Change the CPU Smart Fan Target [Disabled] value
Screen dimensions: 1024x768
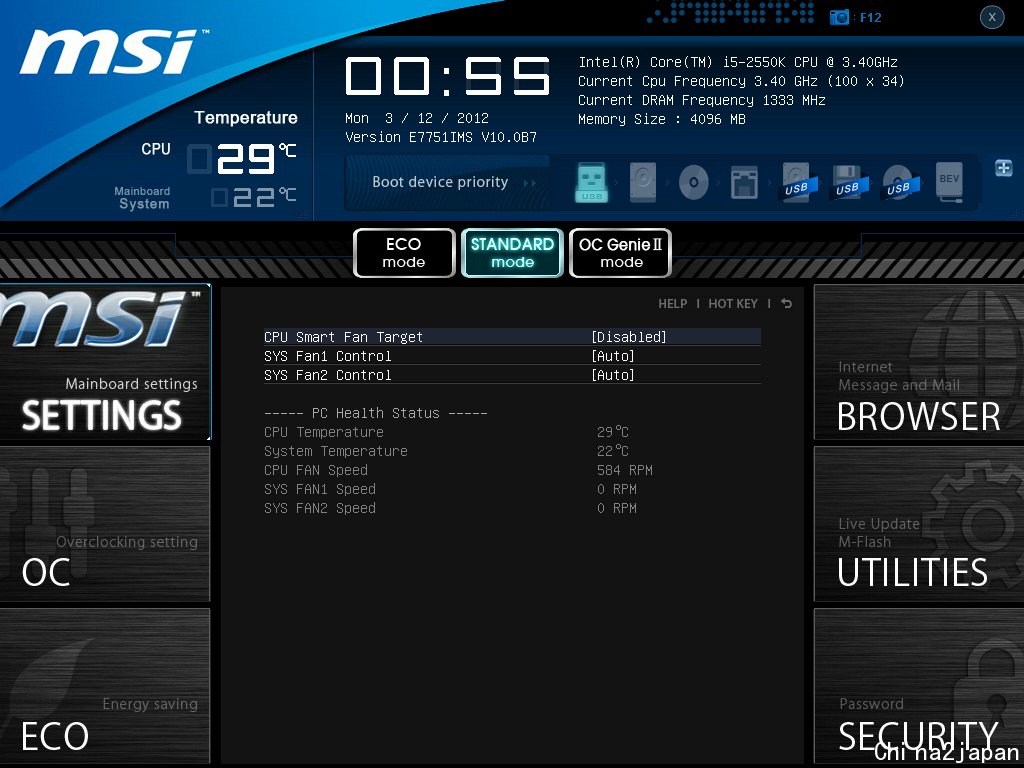[x=628, y=337]
